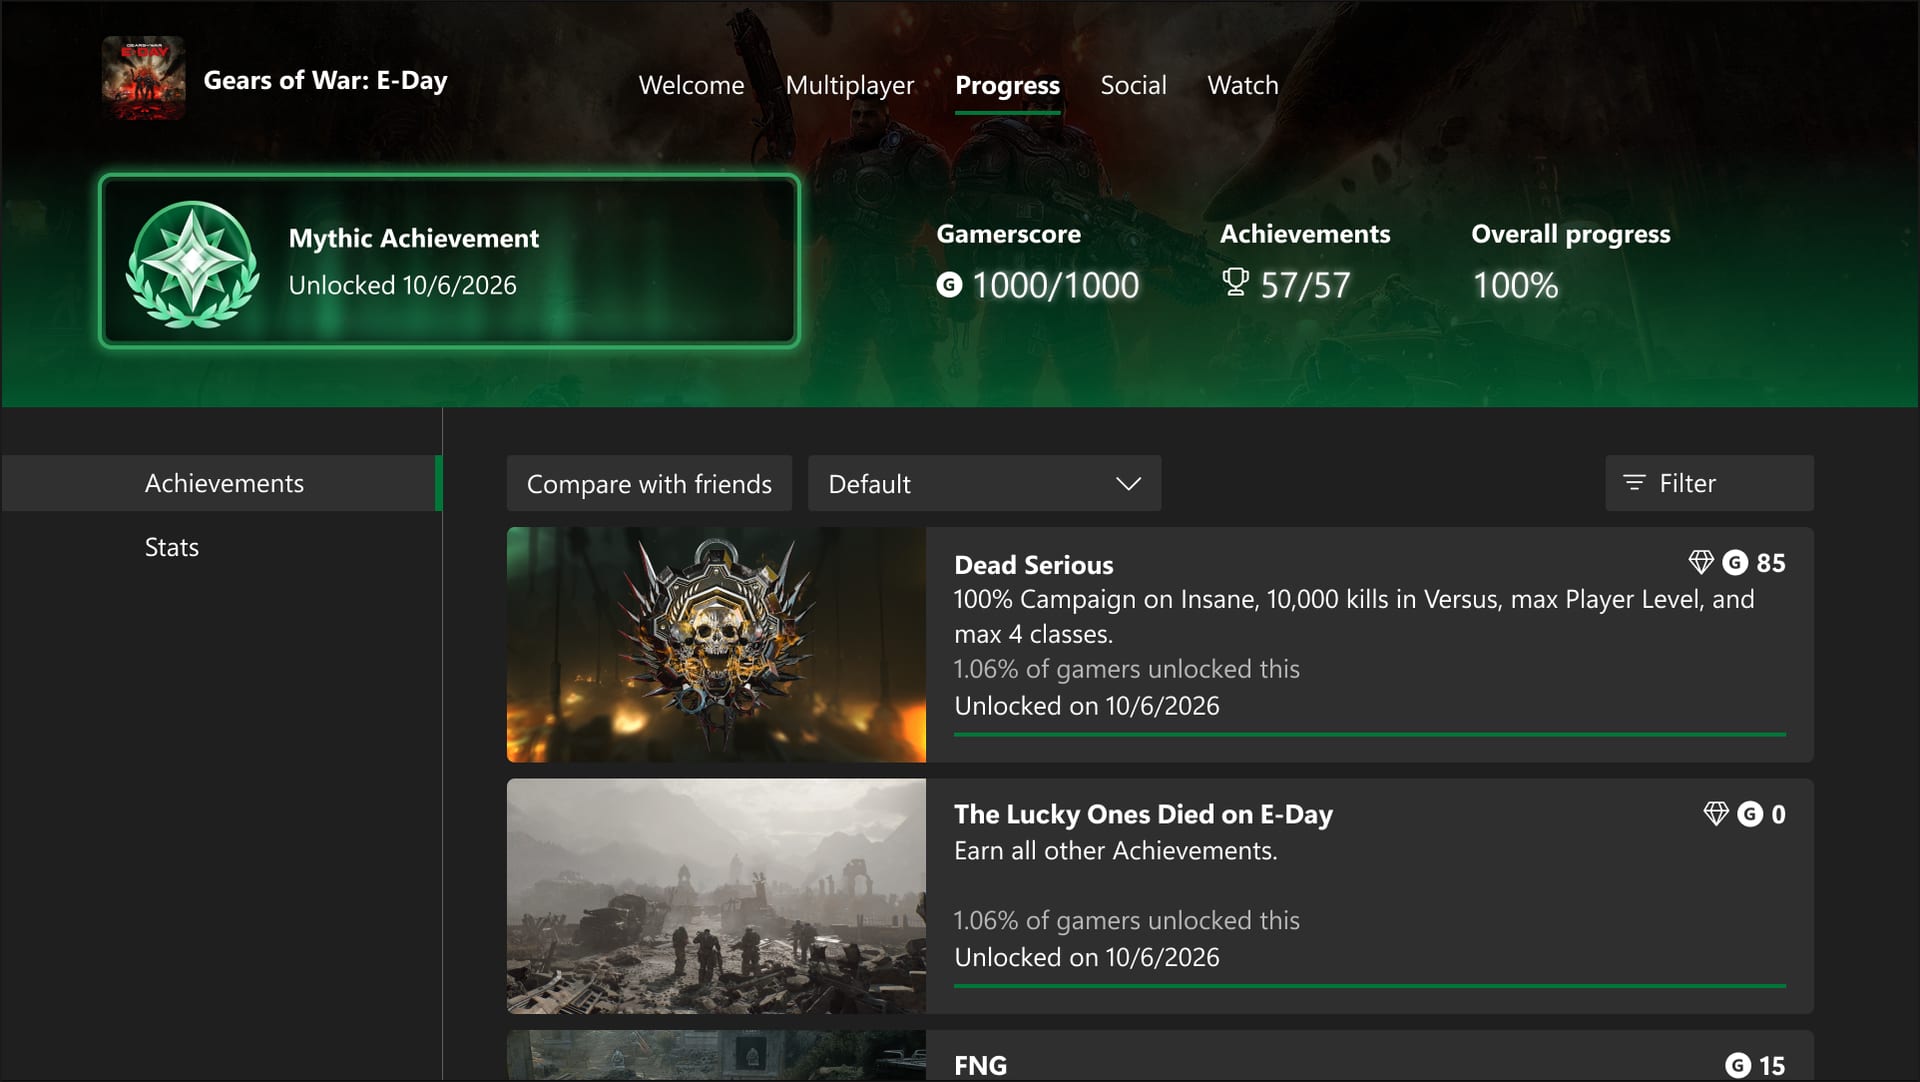The image size is (1920, 1082).
Task: Click The Lucky Ones Died progress bar
Action: (x=1369, y=985)
